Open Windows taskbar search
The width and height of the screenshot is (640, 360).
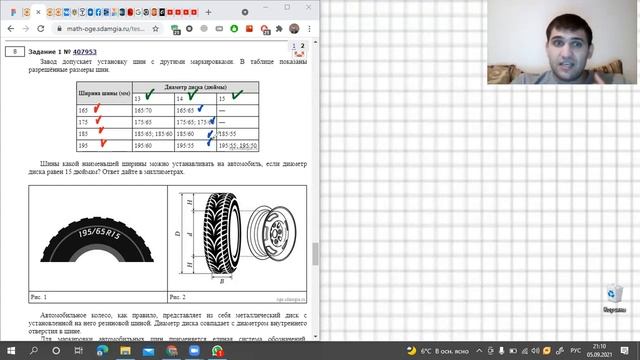pyautogui.click(x=34, y=351)
